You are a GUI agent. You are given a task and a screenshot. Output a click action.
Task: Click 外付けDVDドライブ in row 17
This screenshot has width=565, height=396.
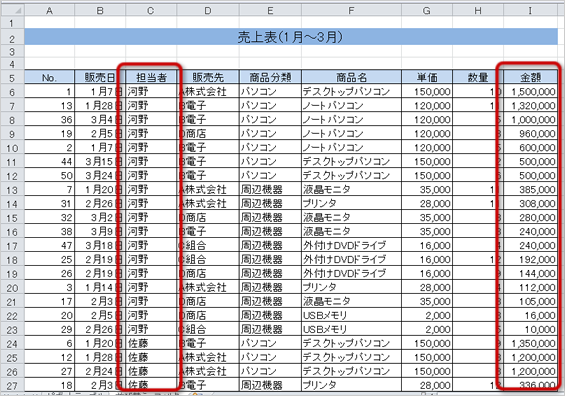tap(351, 245)
